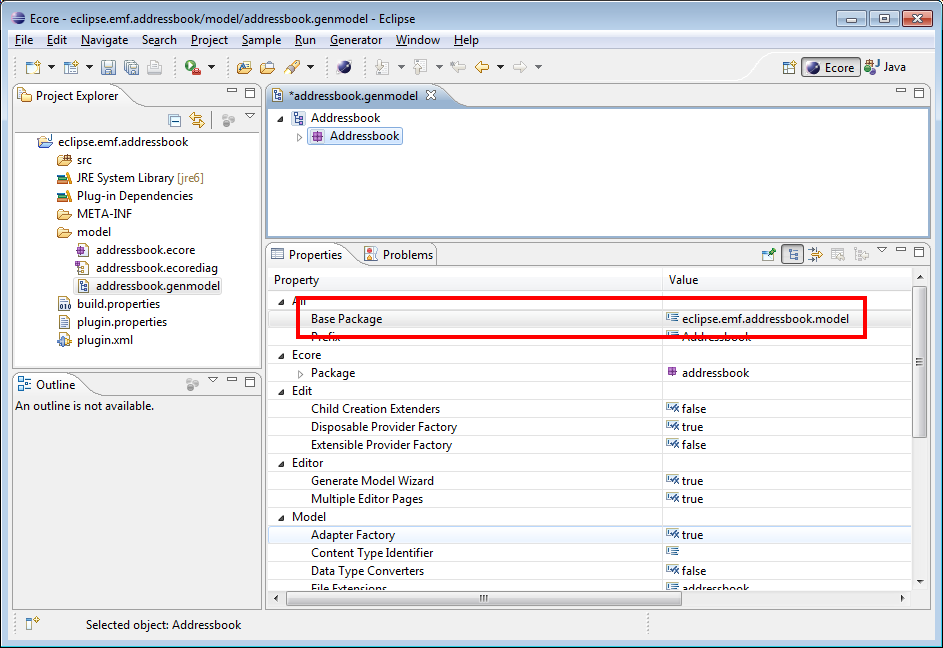Click the Open Perspective icon
This screenshot has width=943, height=648.
[789, 67]
